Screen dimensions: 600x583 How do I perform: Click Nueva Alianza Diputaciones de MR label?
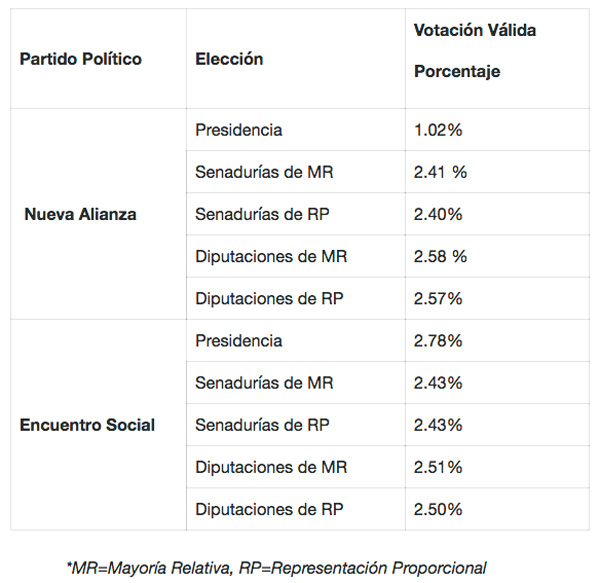tap(271, 256)
